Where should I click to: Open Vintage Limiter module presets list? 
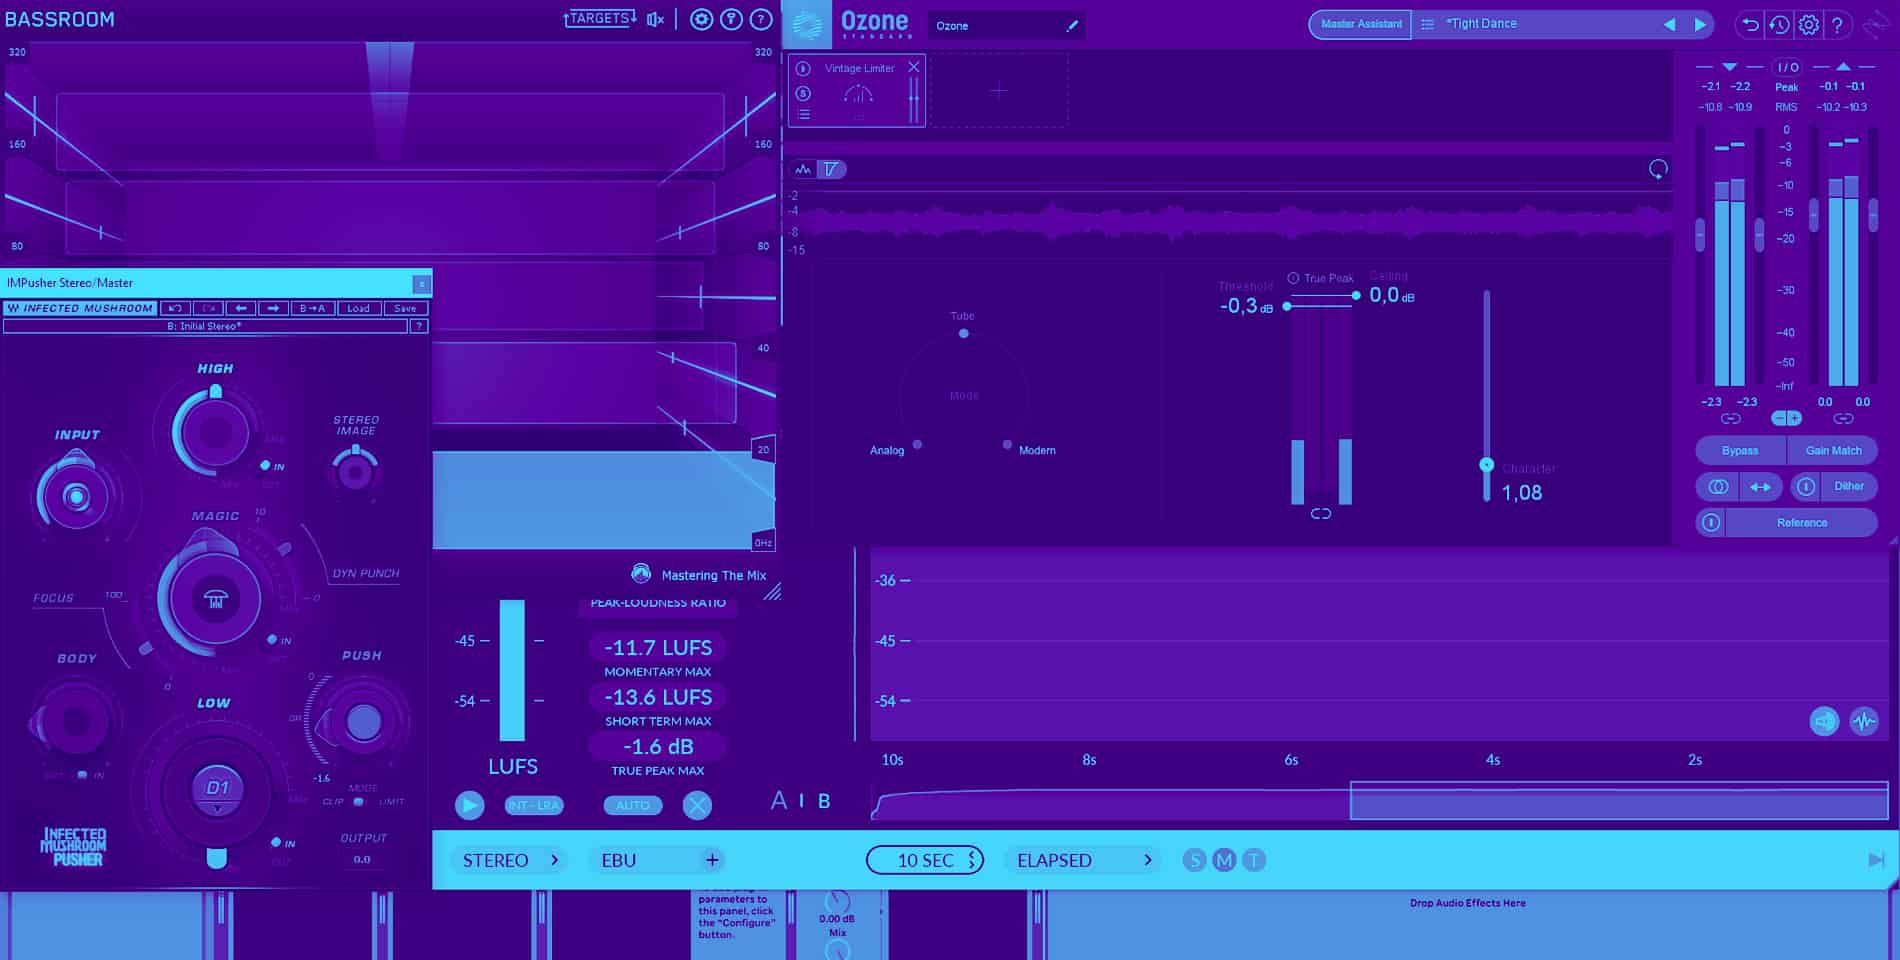coord(803,115)
